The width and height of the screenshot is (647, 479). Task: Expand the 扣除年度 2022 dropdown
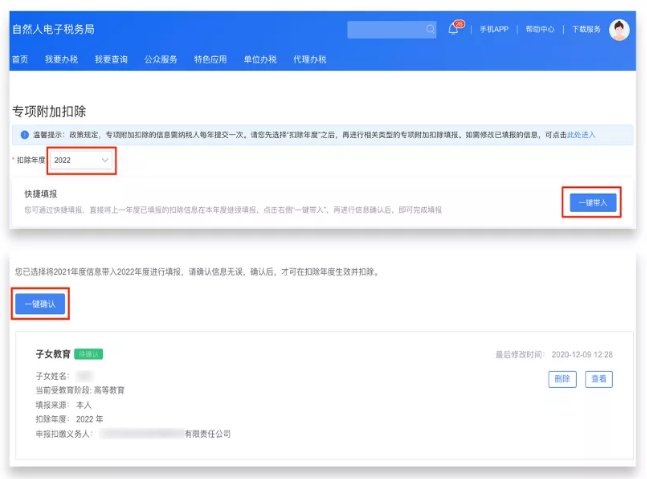[81, 160]
